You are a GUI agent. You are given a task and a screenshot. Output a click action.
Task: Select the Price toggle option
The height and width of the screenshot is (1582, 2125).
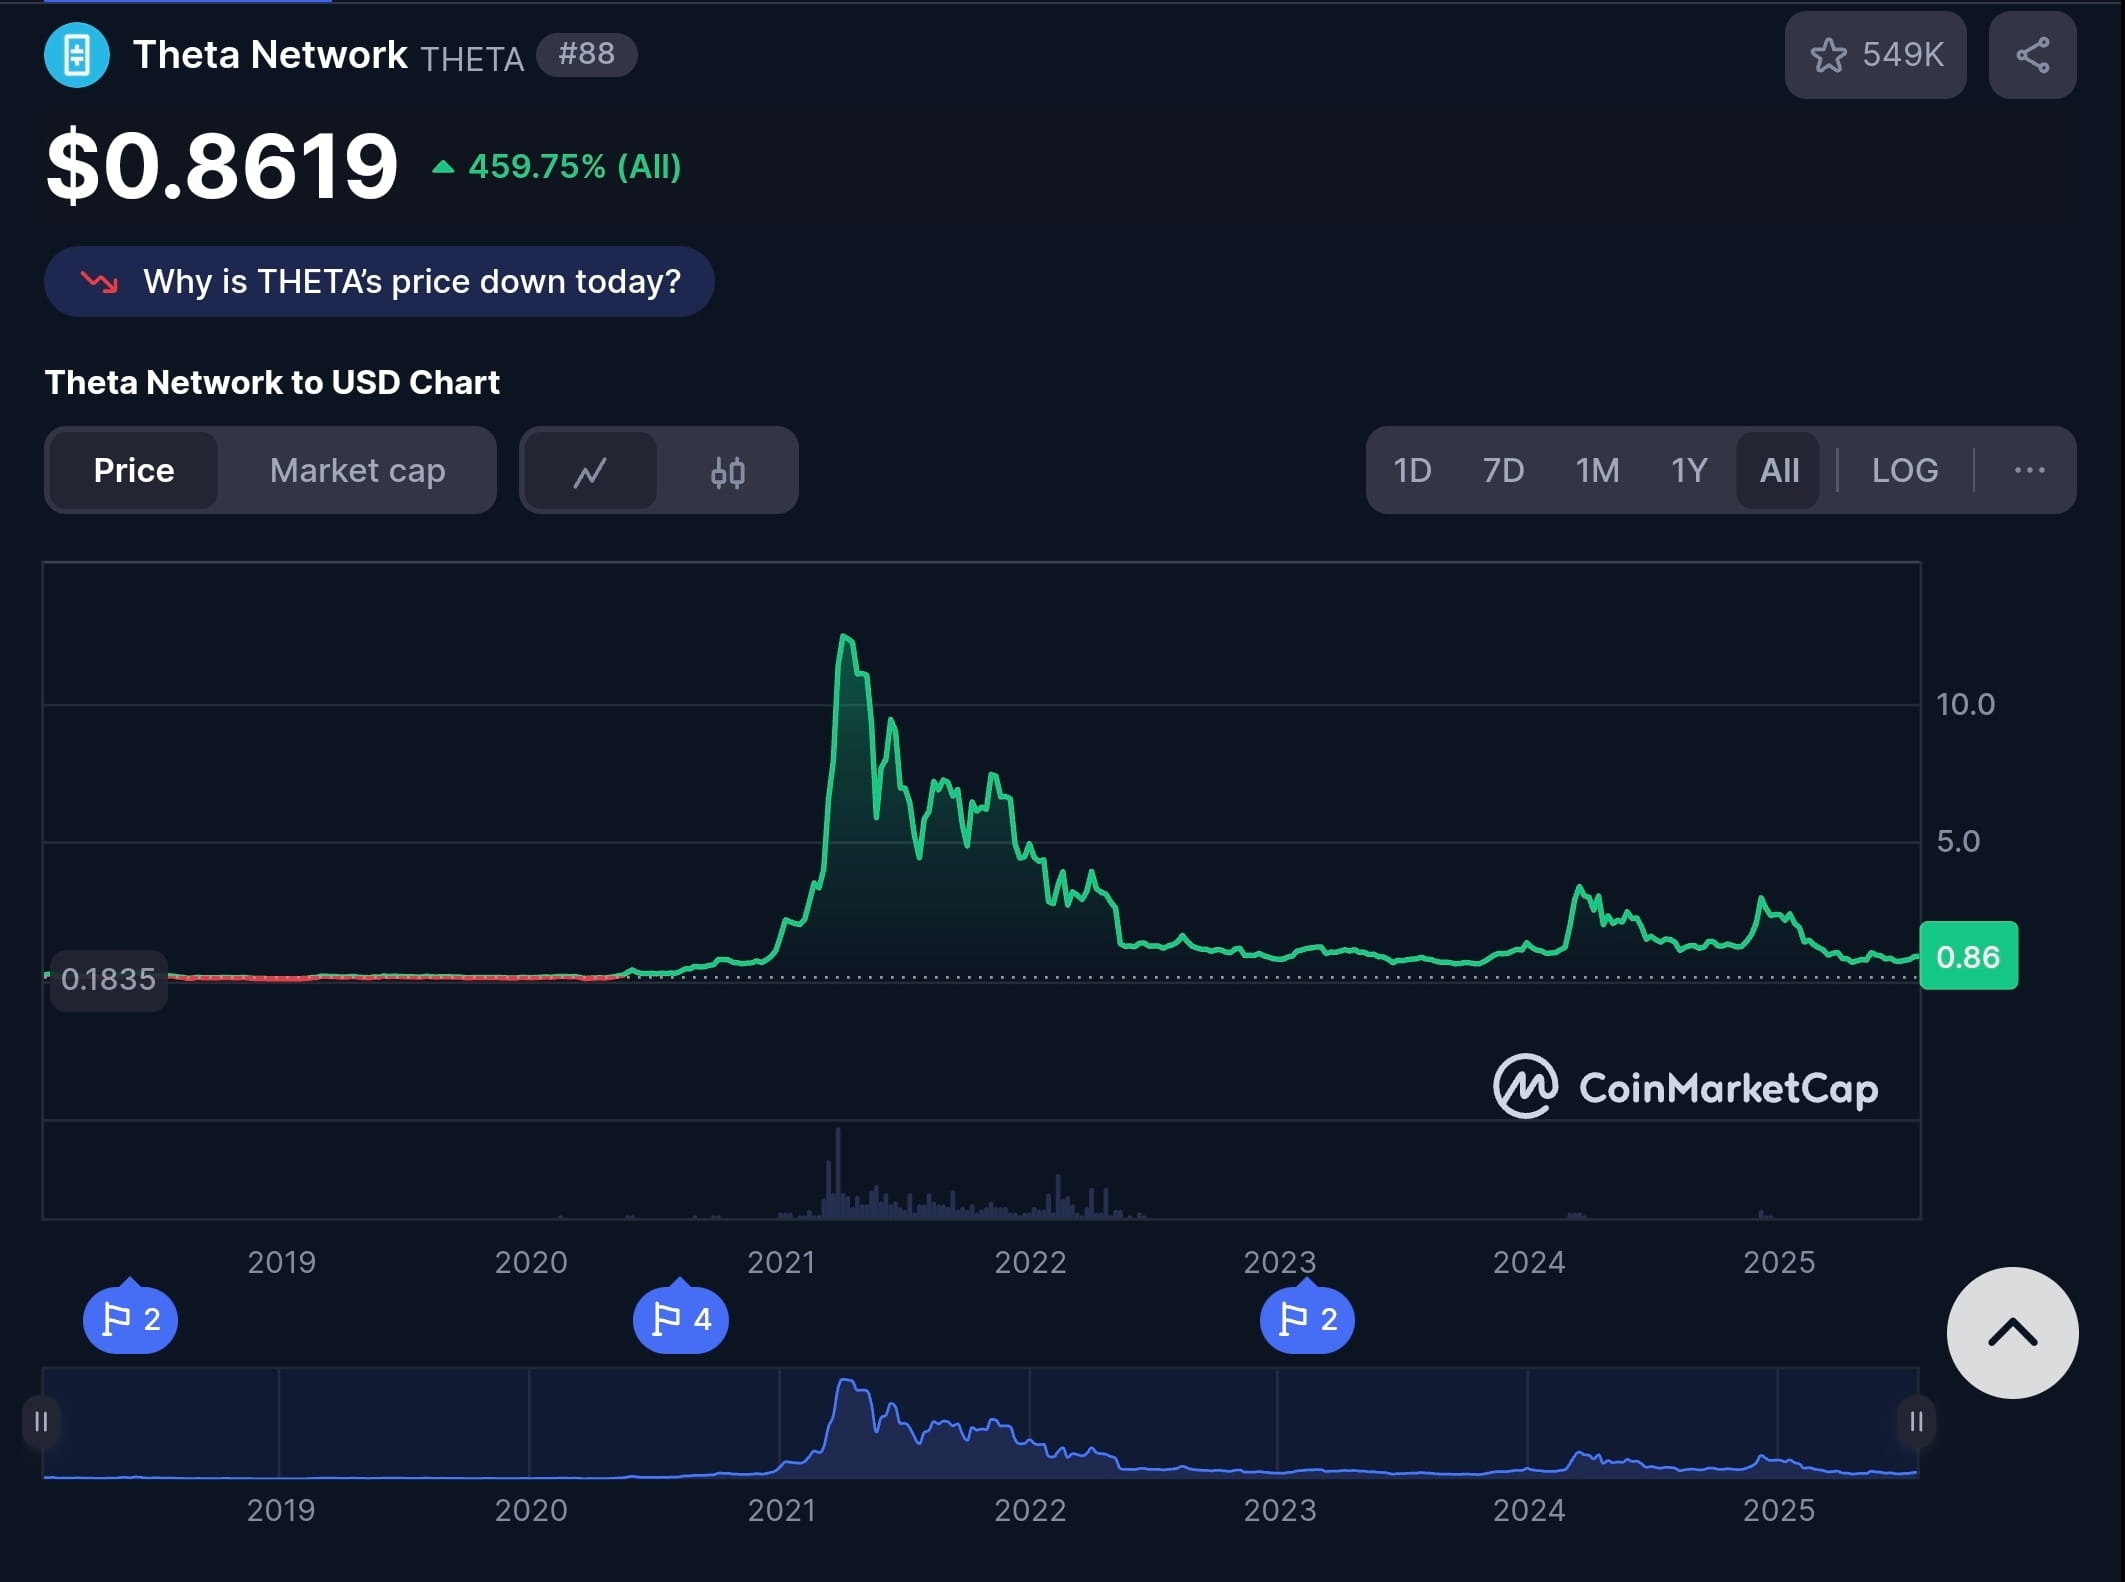point(134,470)
